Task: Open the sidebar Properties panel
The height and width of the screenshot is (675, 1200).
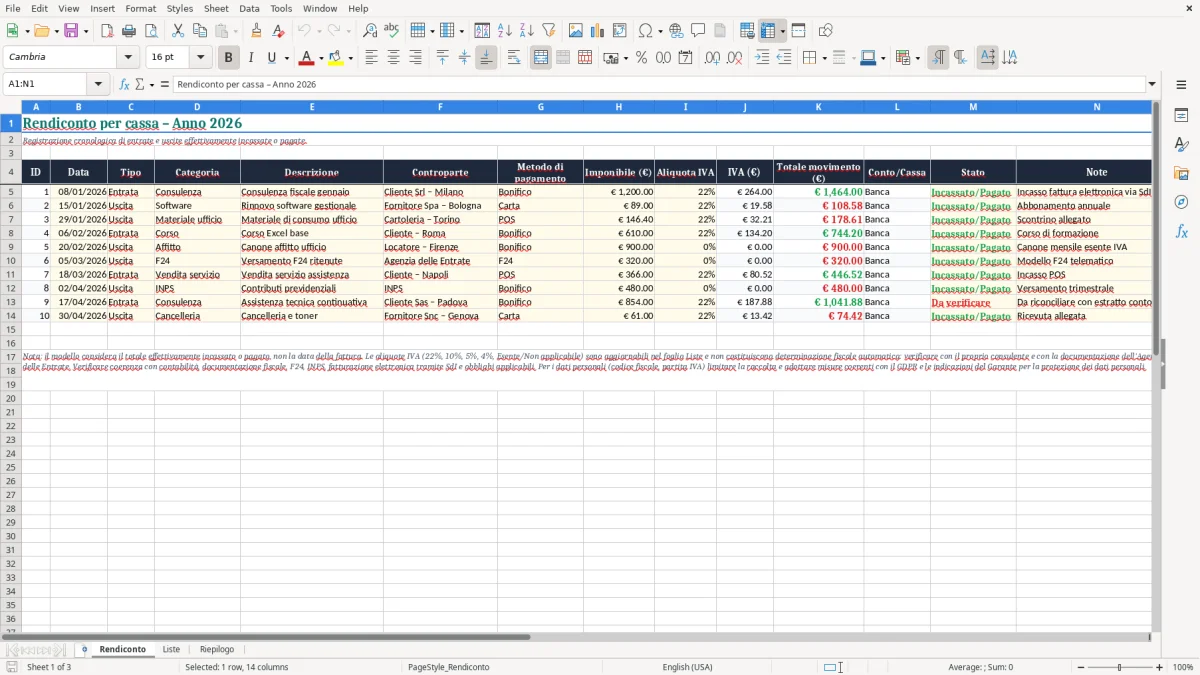Action: (x=1181, y=115)
